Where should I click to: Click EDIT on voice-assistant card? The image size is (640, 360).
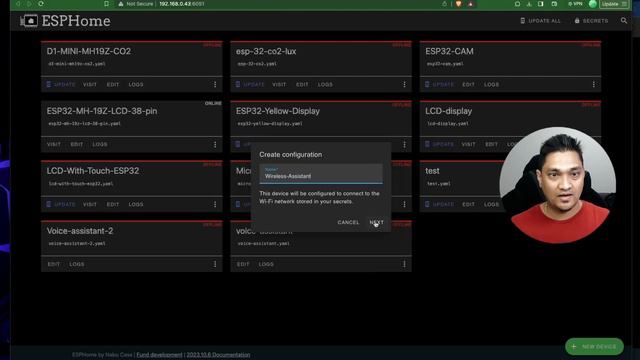point(243,264)
